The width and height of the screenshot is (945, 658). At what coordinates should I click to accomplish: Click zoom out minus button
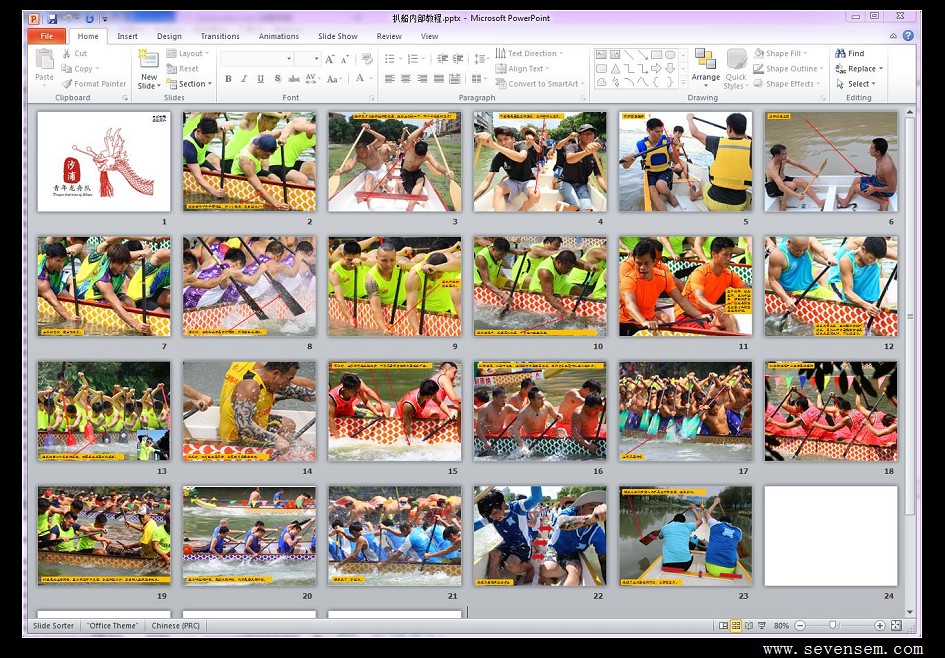[800, 626]
